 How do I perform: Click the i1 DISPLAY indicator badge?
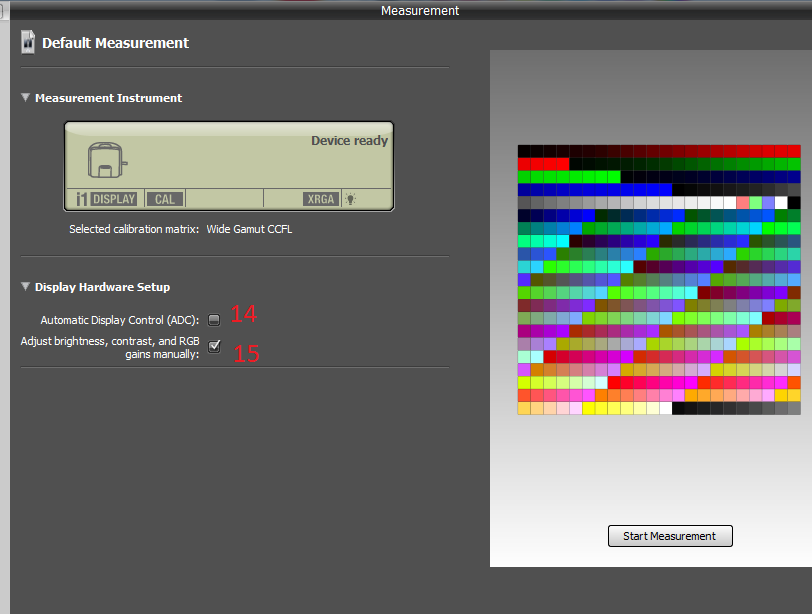(x=106, y=199)
